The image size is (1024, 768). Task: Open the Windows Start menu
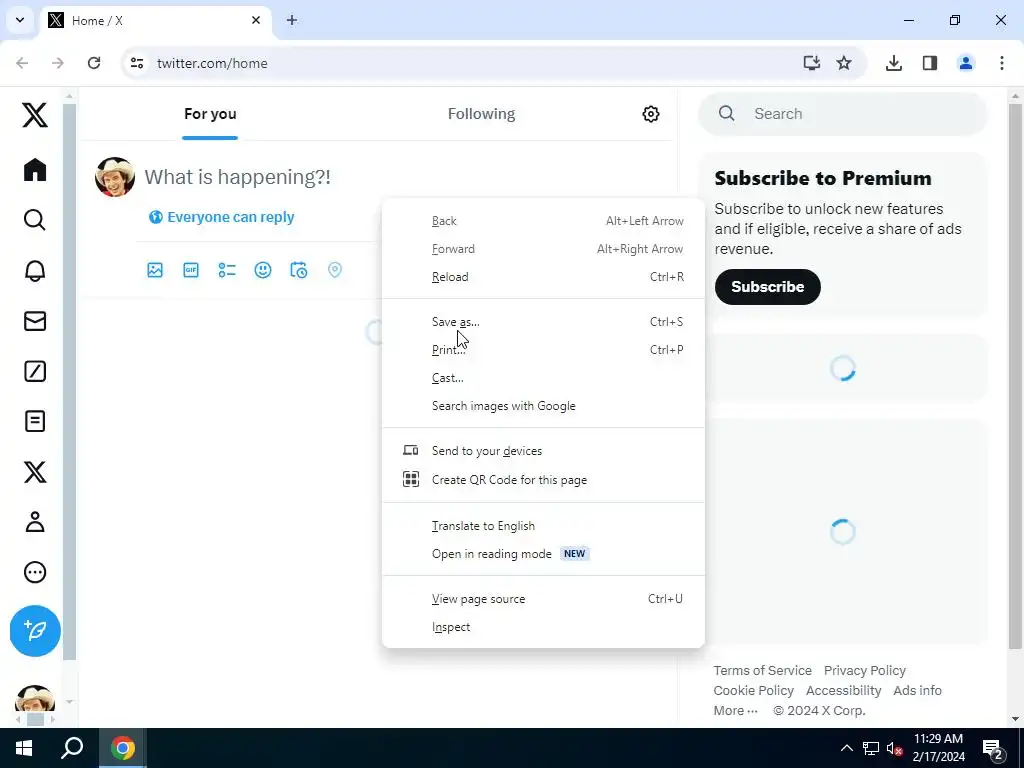(24, 748)
